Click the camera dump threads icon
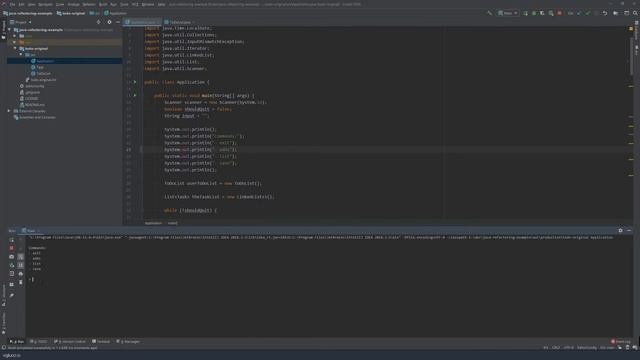Viewport: 640px width, 360px height. tap(11, 257)
